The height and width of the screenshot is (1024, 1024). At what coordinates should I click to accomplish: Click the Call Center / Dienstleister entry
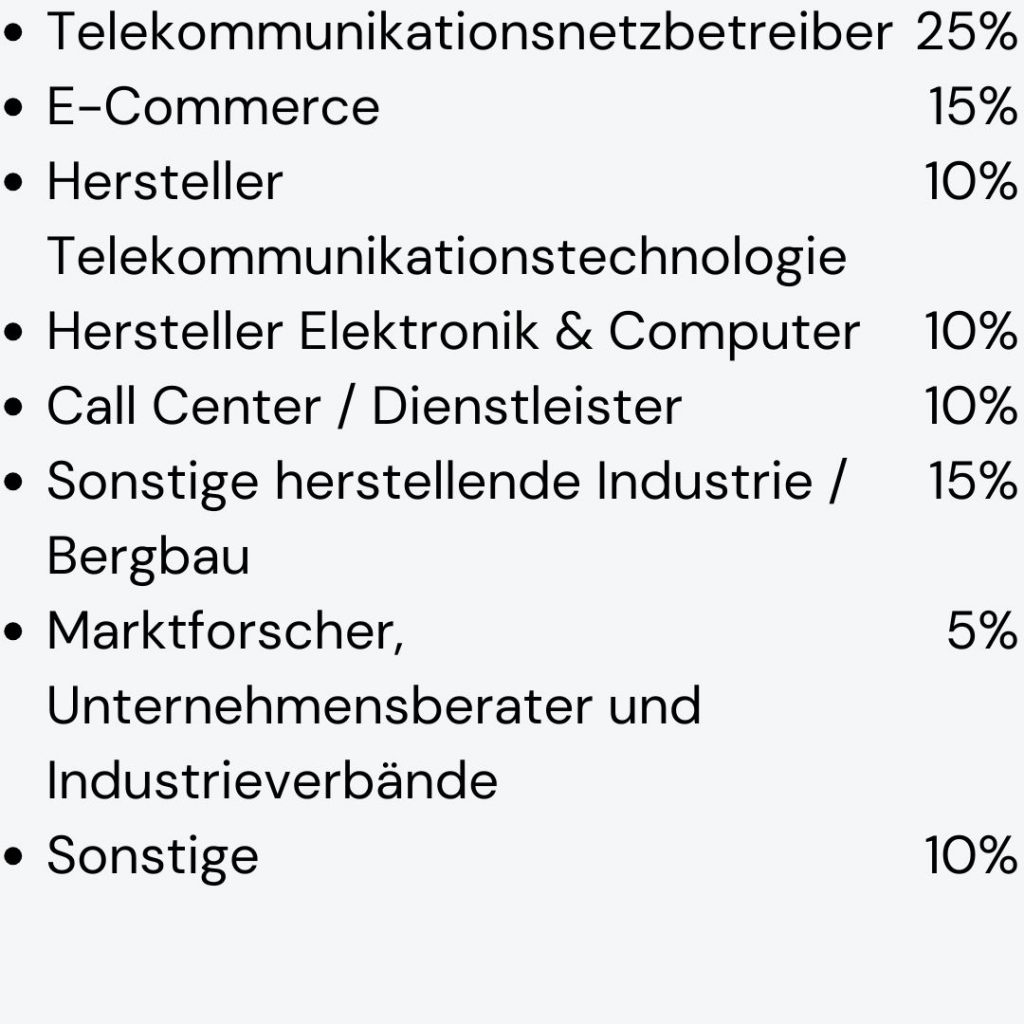click(x=364, y=407)
